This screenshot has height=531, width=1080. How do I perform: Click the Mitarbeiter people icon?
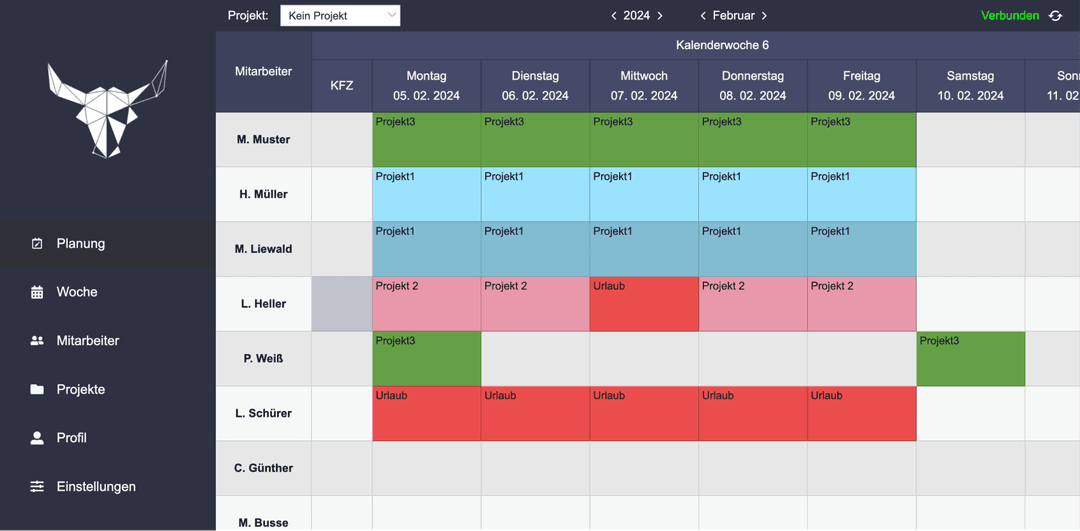point(37,341)
